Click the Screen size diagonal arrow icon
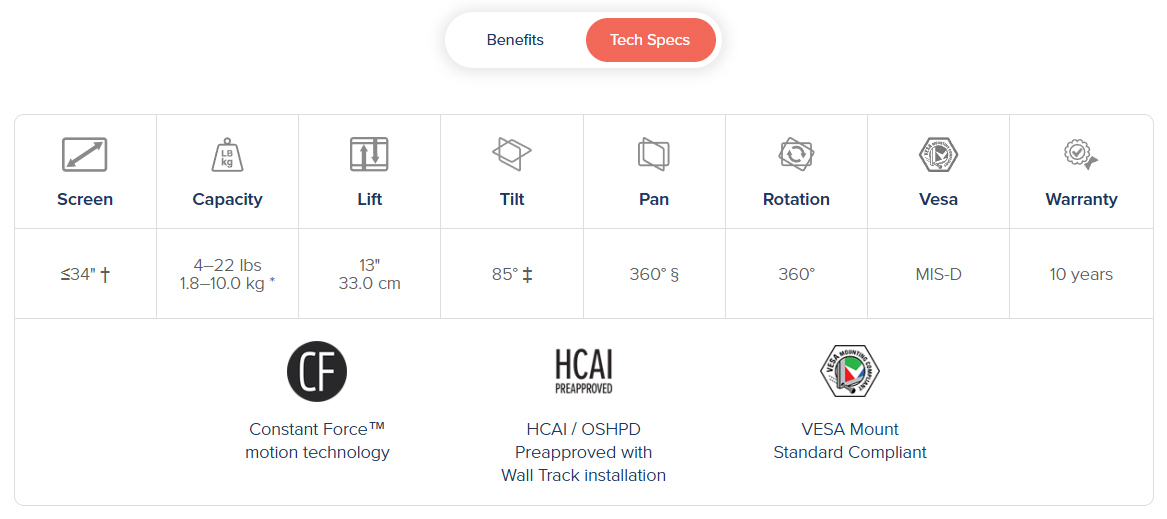 click(x=85, y=154)
